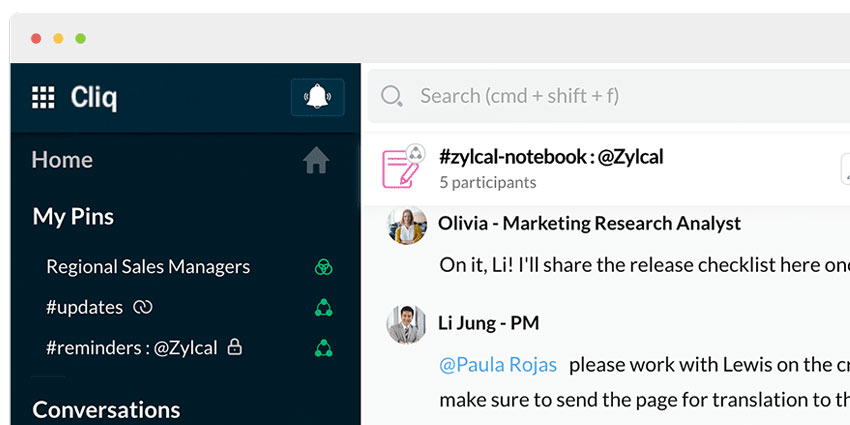
Task: Click the #updates channel status icon
Action: point(323,308)
